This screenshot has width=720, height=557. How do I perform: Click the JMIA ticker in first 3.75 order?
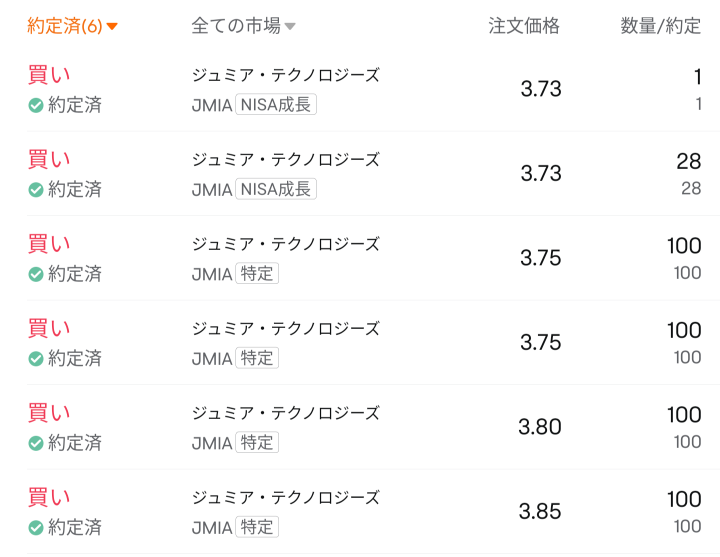click(212, 275)
